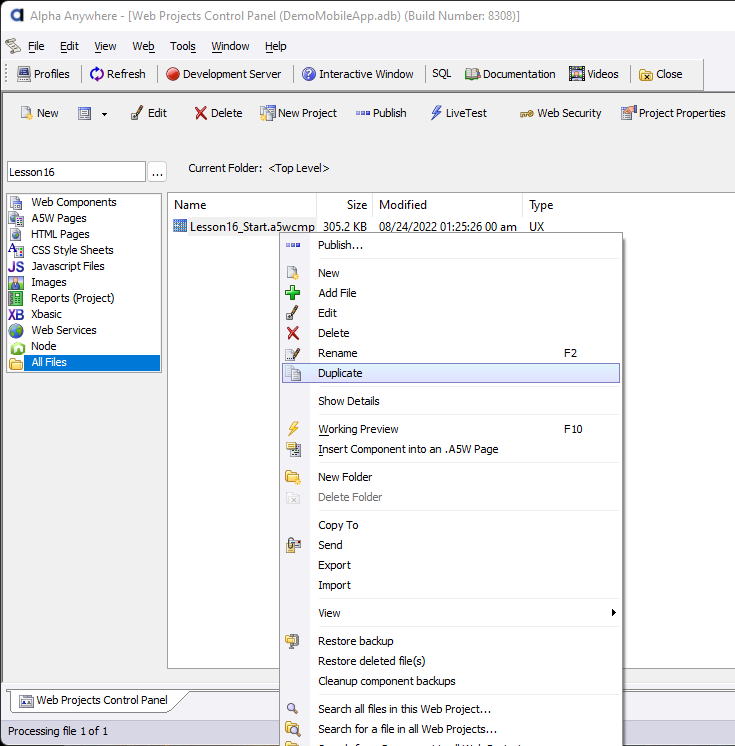Choose Working Preview in the context menu
735x746 pixels.
tap(451, 429)
